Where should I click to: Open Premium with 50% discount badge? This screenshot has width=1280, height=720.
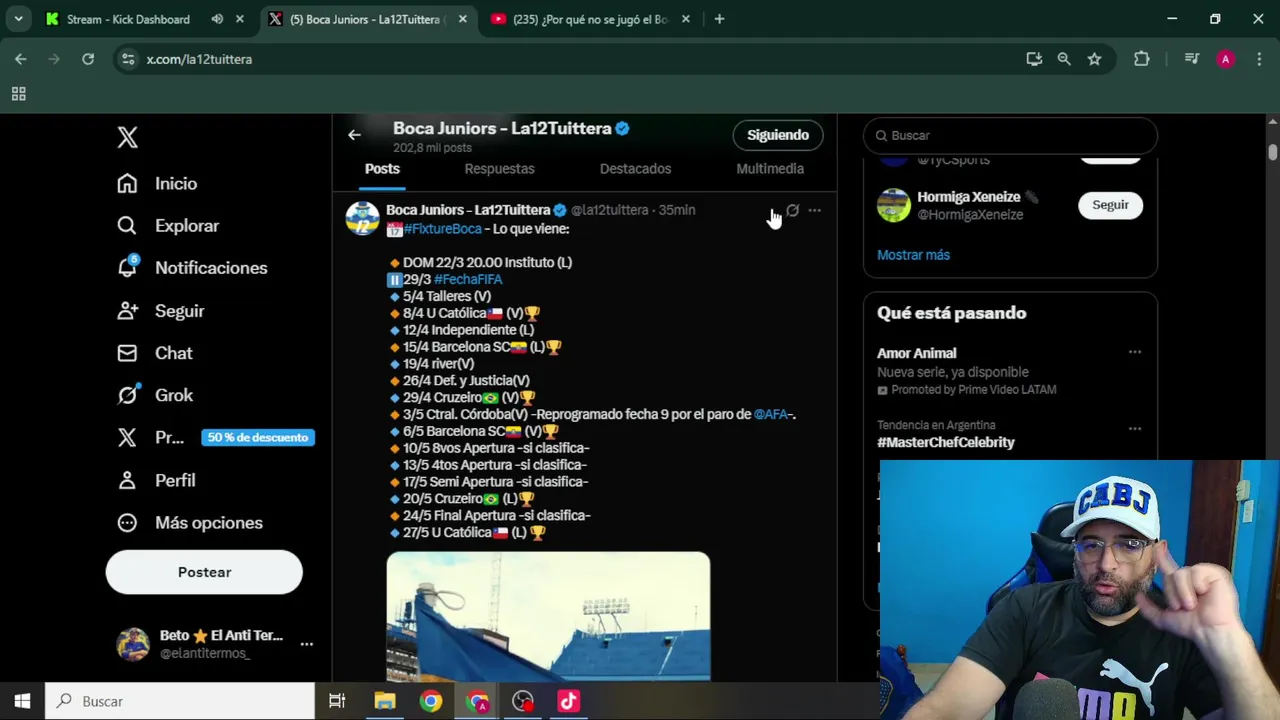(x=215, y=437)
